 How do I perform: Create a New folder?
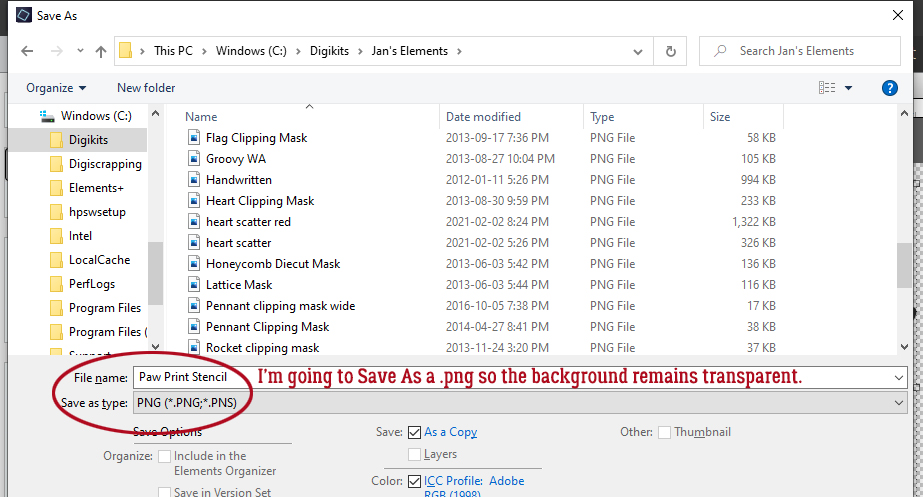pyautogui.click(x=146, y=88)
